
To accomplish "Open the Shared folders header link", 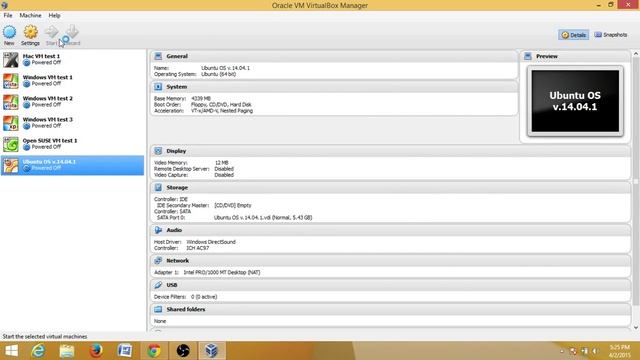I will [186, 309].
